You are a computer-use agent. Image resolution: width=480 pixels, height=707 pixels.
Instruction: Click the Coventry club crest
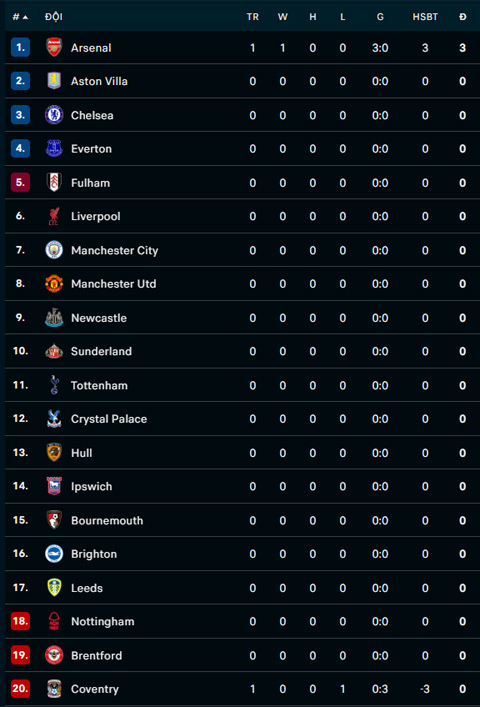click(54, 689)
